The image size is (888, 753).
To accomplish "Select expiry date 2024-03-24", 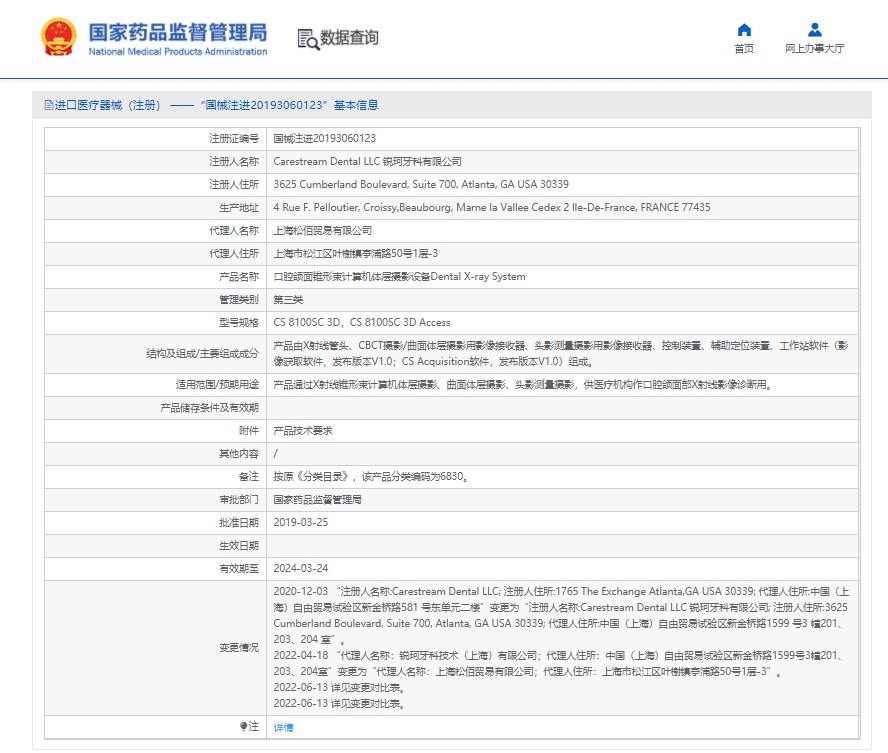I will click(x=301, y=568).
